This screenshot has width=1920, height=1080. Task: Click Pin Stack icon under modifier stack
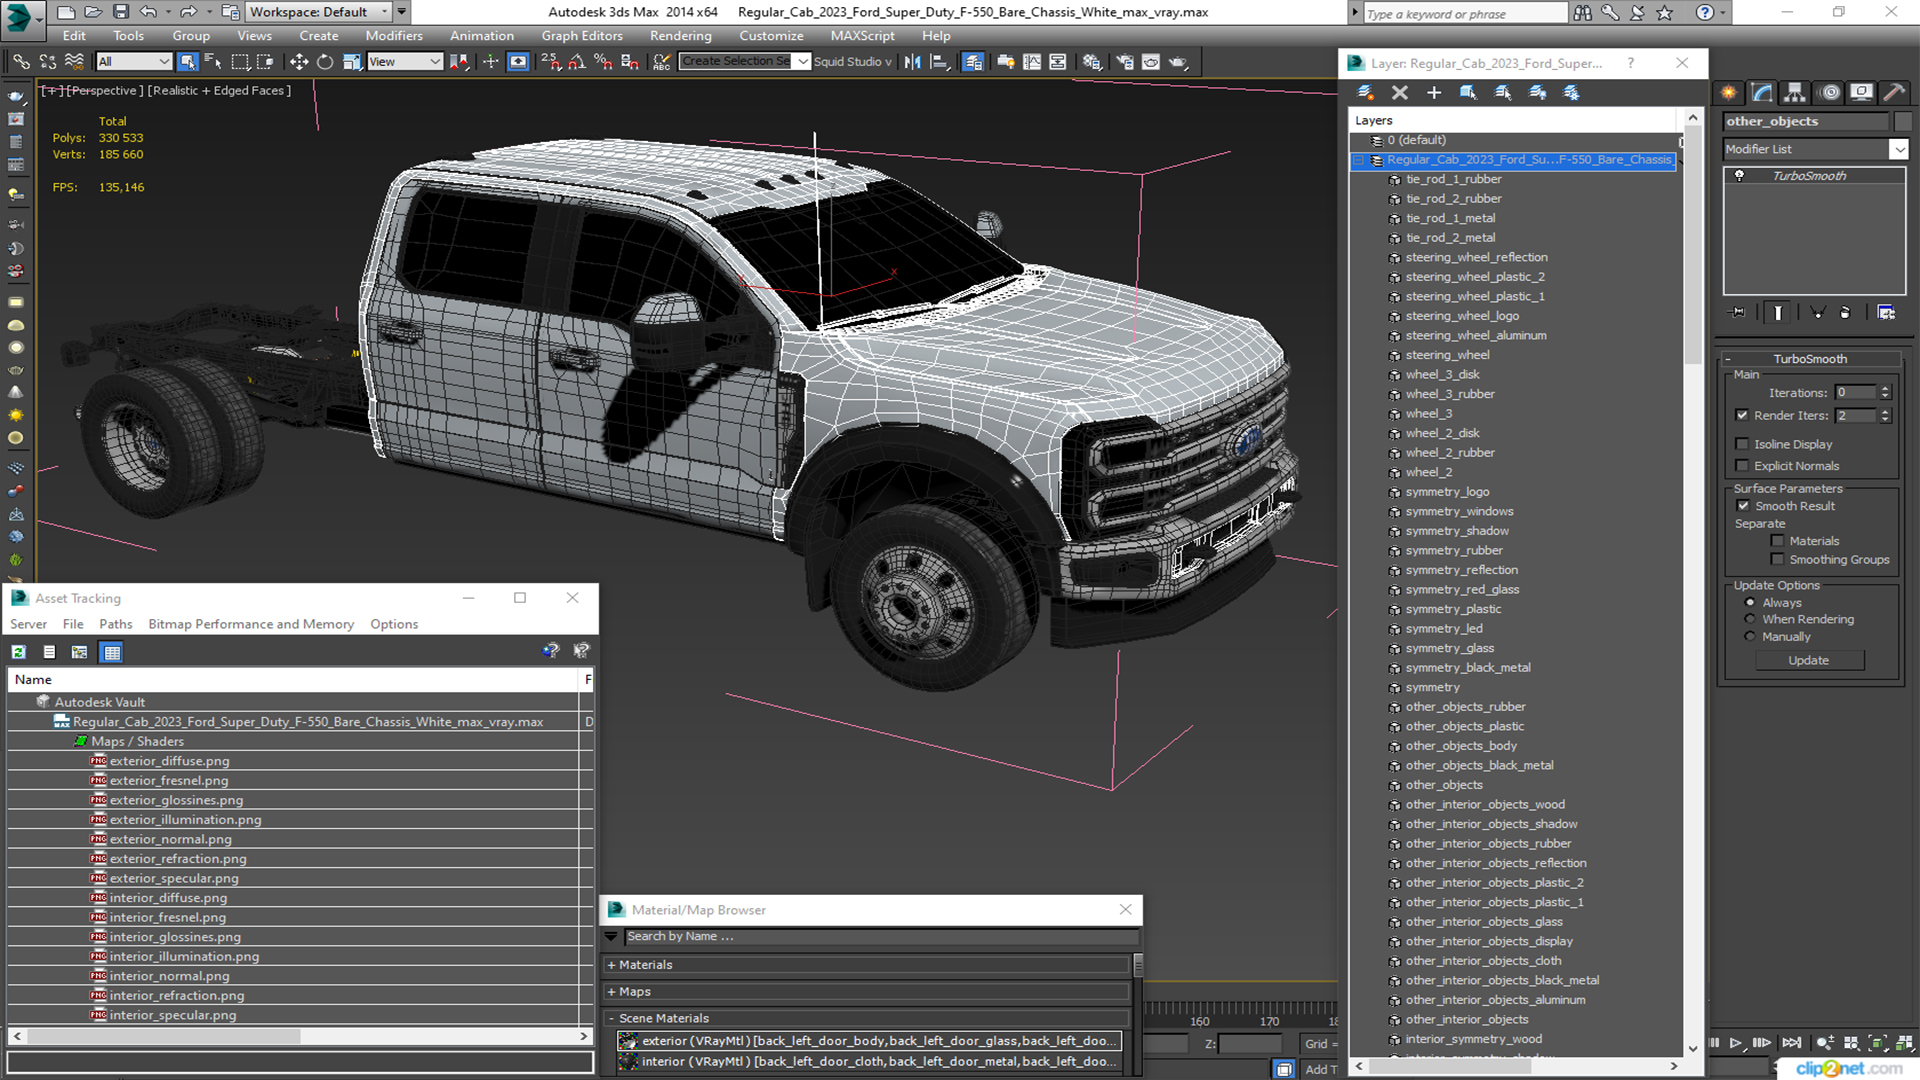point(1738,312)
